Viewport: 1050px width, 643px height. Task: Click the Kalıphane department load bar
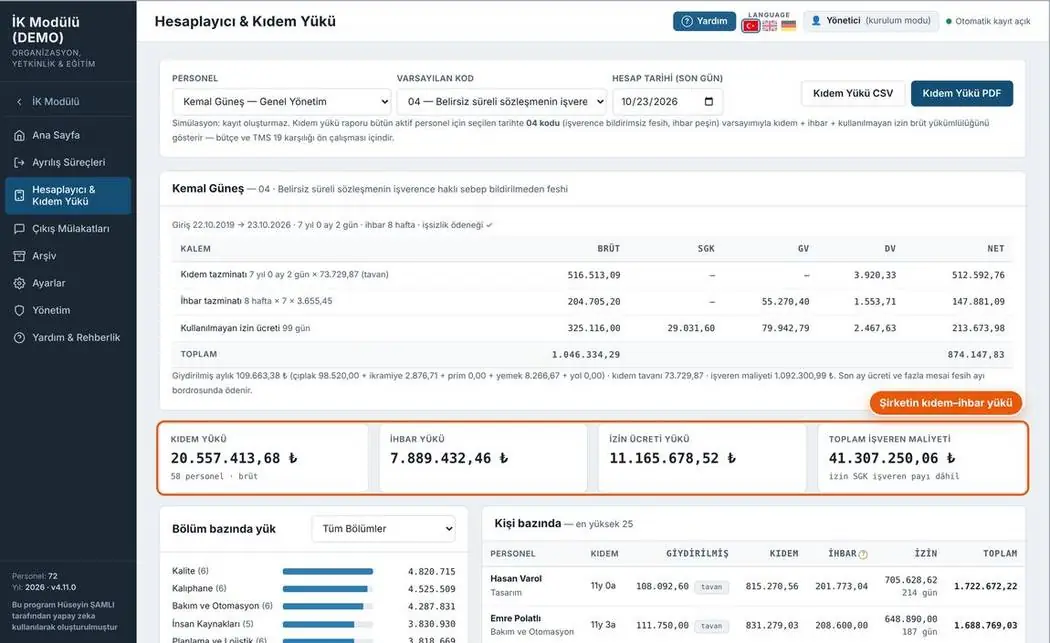point(325,589)
